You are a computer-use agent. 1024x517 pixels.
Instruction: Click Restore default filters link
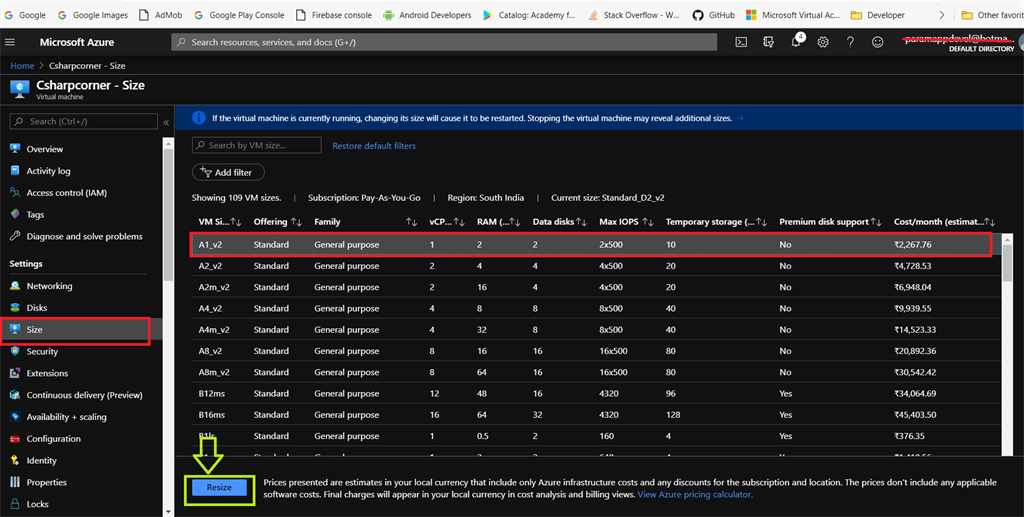point(374,146)
